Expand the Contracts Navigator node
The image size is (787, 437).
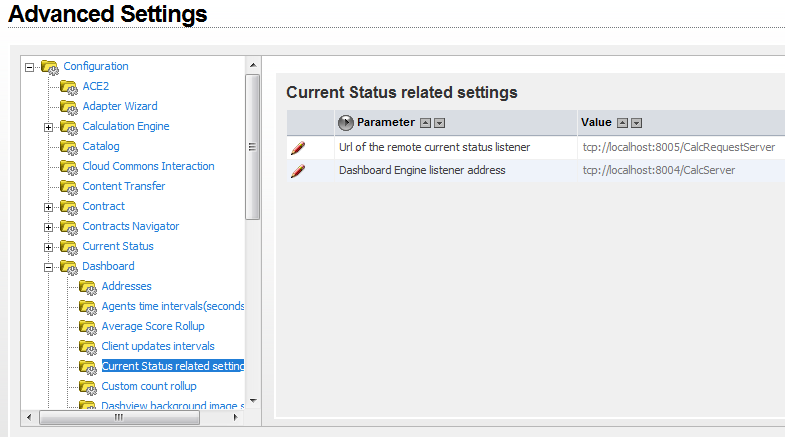pos(49,227)
